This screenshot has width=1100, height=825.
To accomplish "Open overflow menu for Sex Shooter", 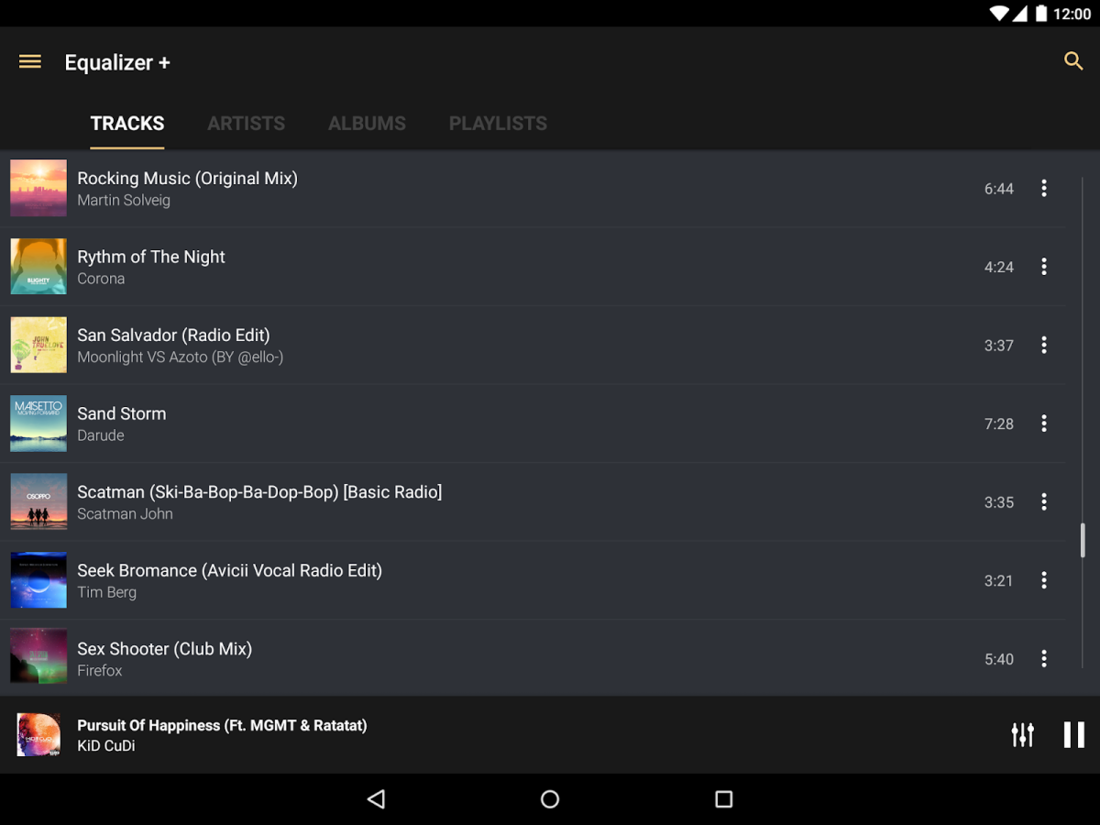I will 1044,658.
